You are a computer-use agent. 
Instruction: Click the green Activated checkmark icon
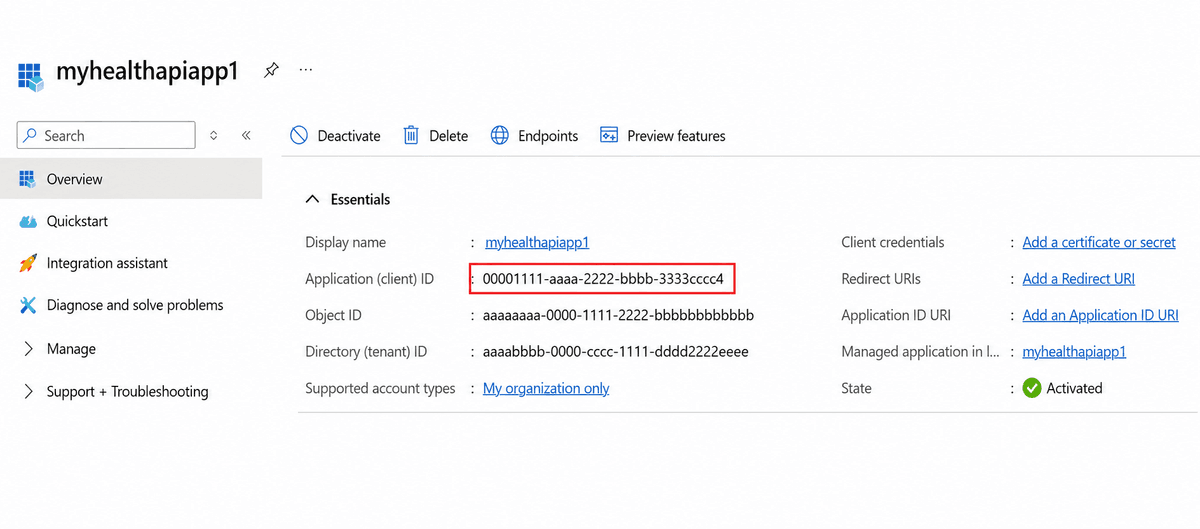(1032, 388)
